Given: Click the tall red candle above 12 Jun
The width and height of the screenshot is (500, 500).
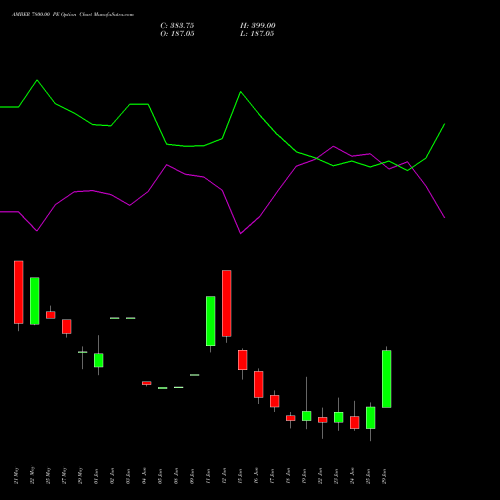Looking at the screenshot, I should pos(227,303).
